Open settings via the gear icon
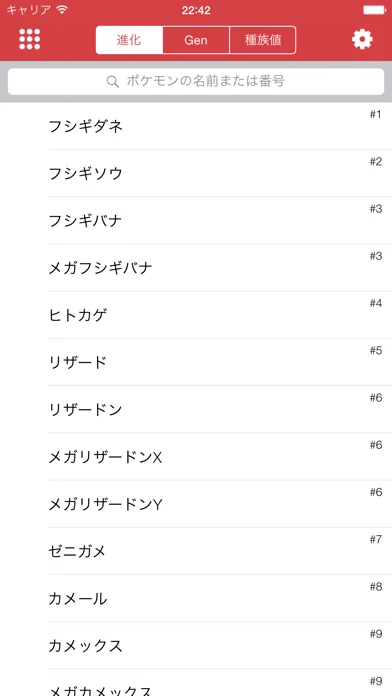This screenshot has height=696, width=392. [x=362, y=40]
